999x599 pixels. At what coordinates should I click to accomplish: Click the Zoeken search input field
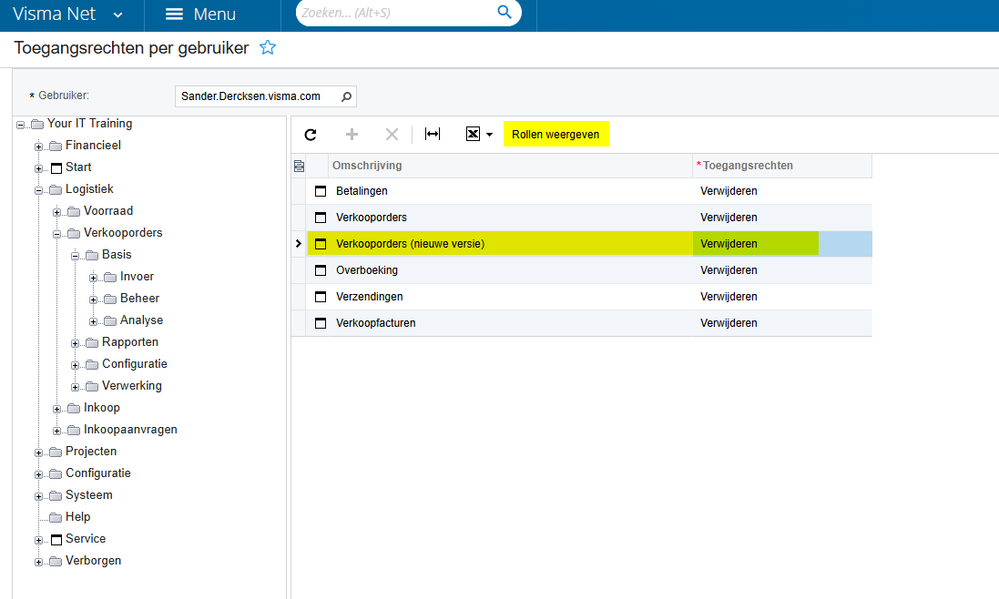pyautogui.click(x=395, y=13)
